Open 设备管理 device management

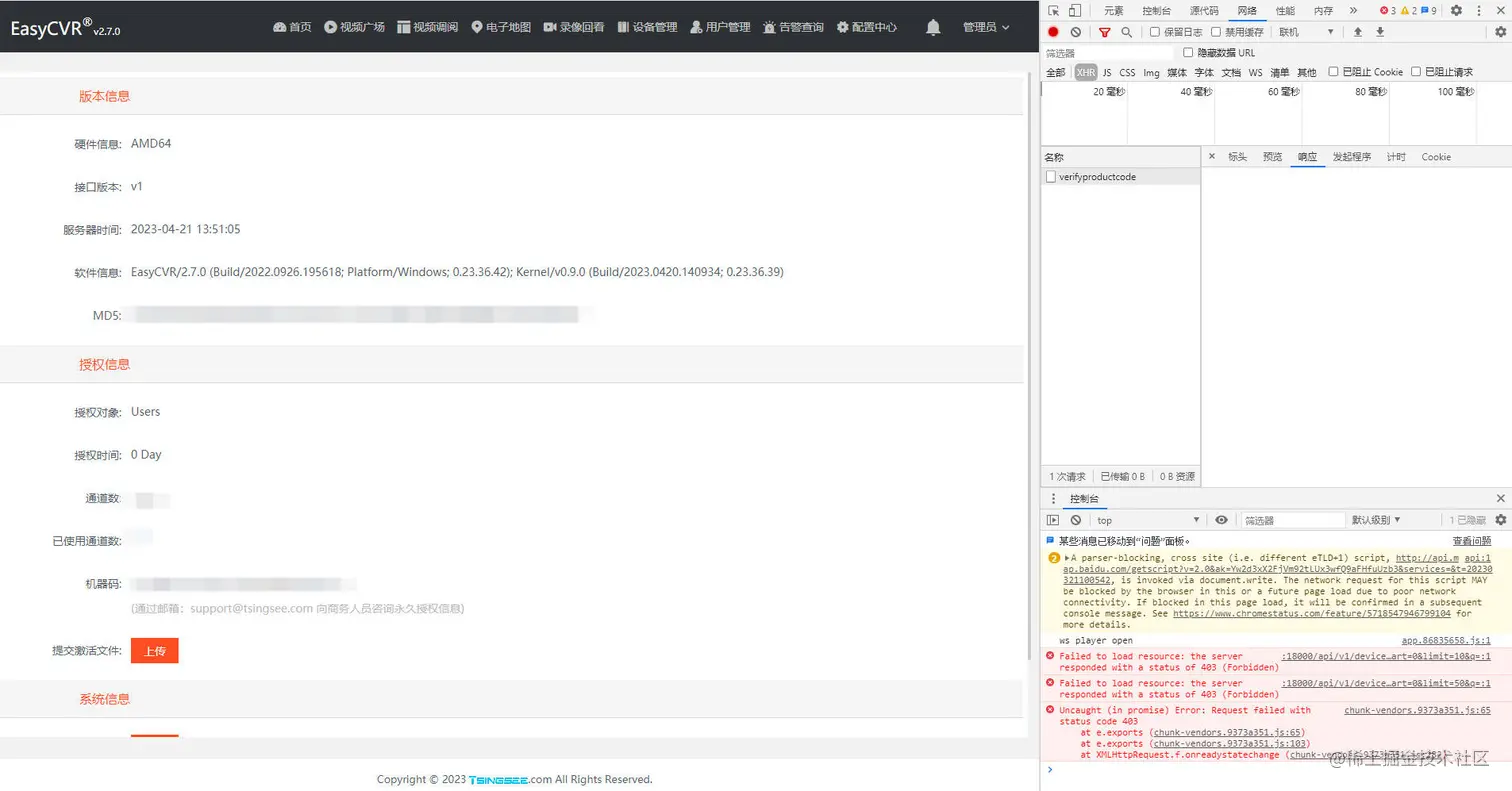tap(647, 27)
